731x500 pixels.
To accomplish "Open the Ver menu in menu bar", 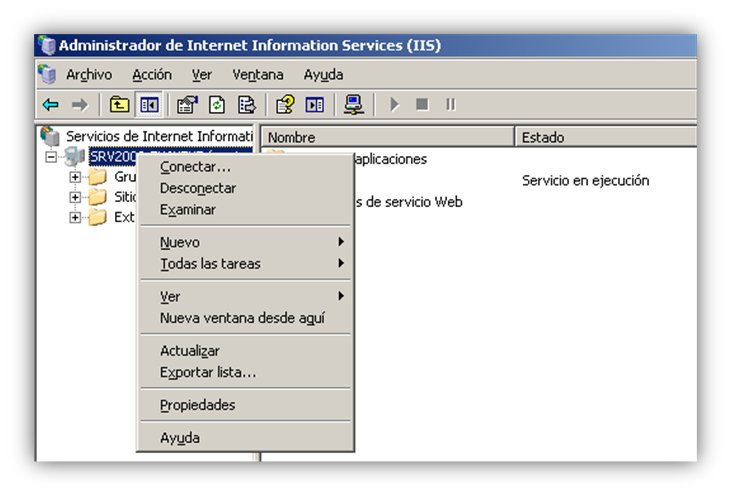I will (202, 75).
